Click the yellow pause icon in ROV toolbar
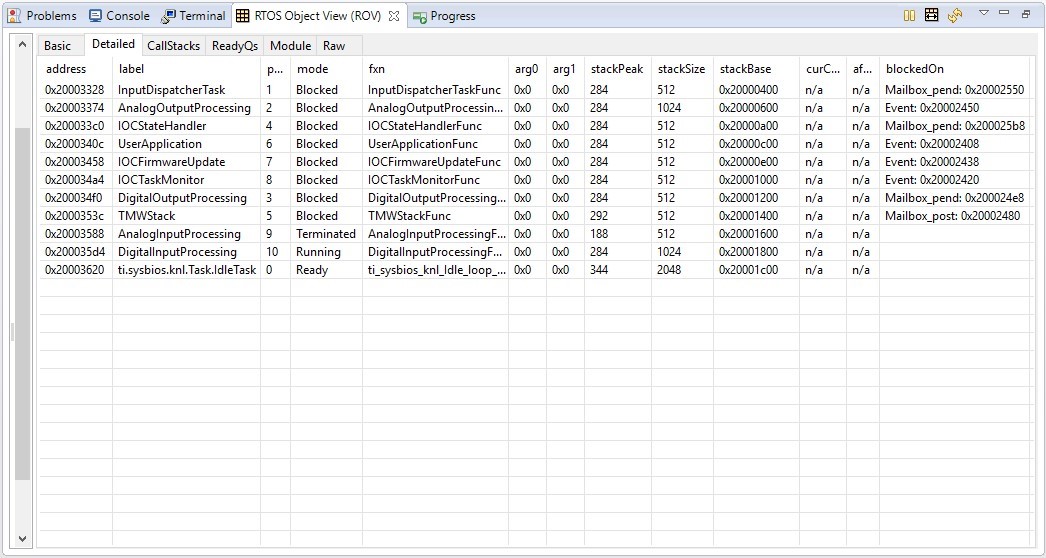This screenshot has height=558, width=1046. (x=909, y=15)
